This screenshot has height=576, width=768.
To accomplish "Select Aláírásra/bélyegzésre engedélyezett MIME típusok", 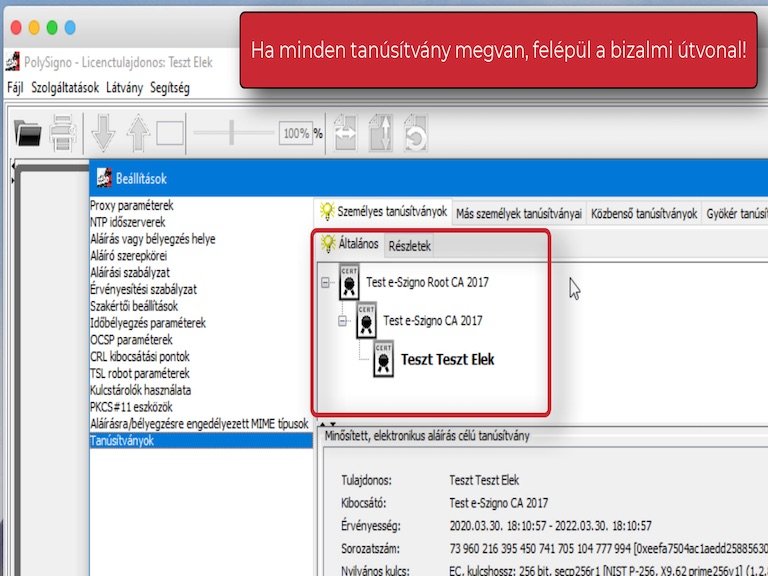I will pos(199,424).
